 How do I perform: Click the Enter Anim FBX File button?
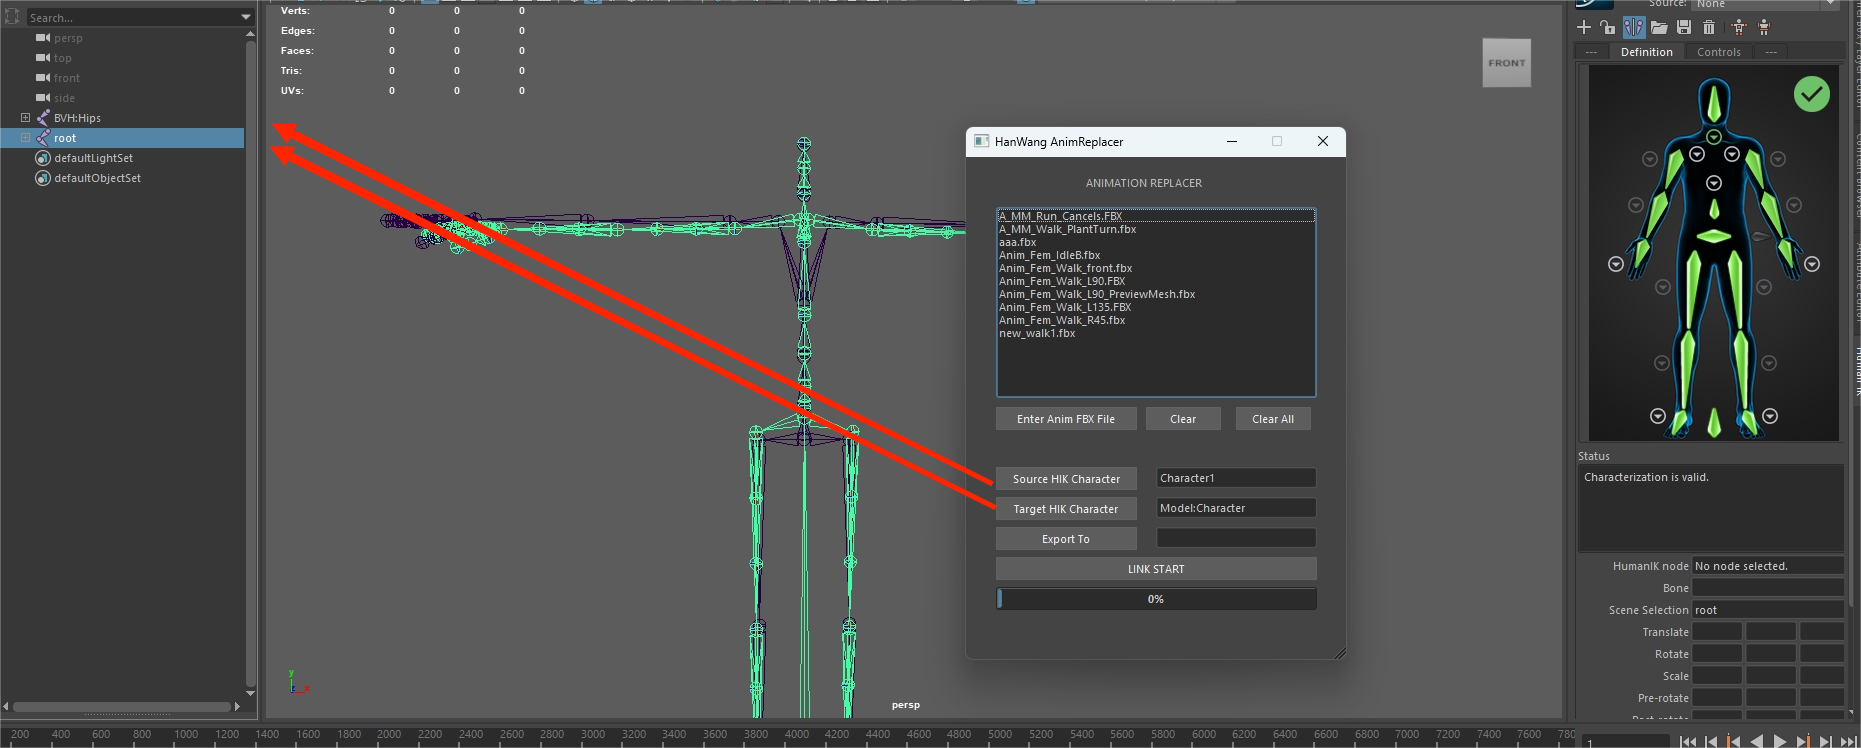[x=1066, y=419]
